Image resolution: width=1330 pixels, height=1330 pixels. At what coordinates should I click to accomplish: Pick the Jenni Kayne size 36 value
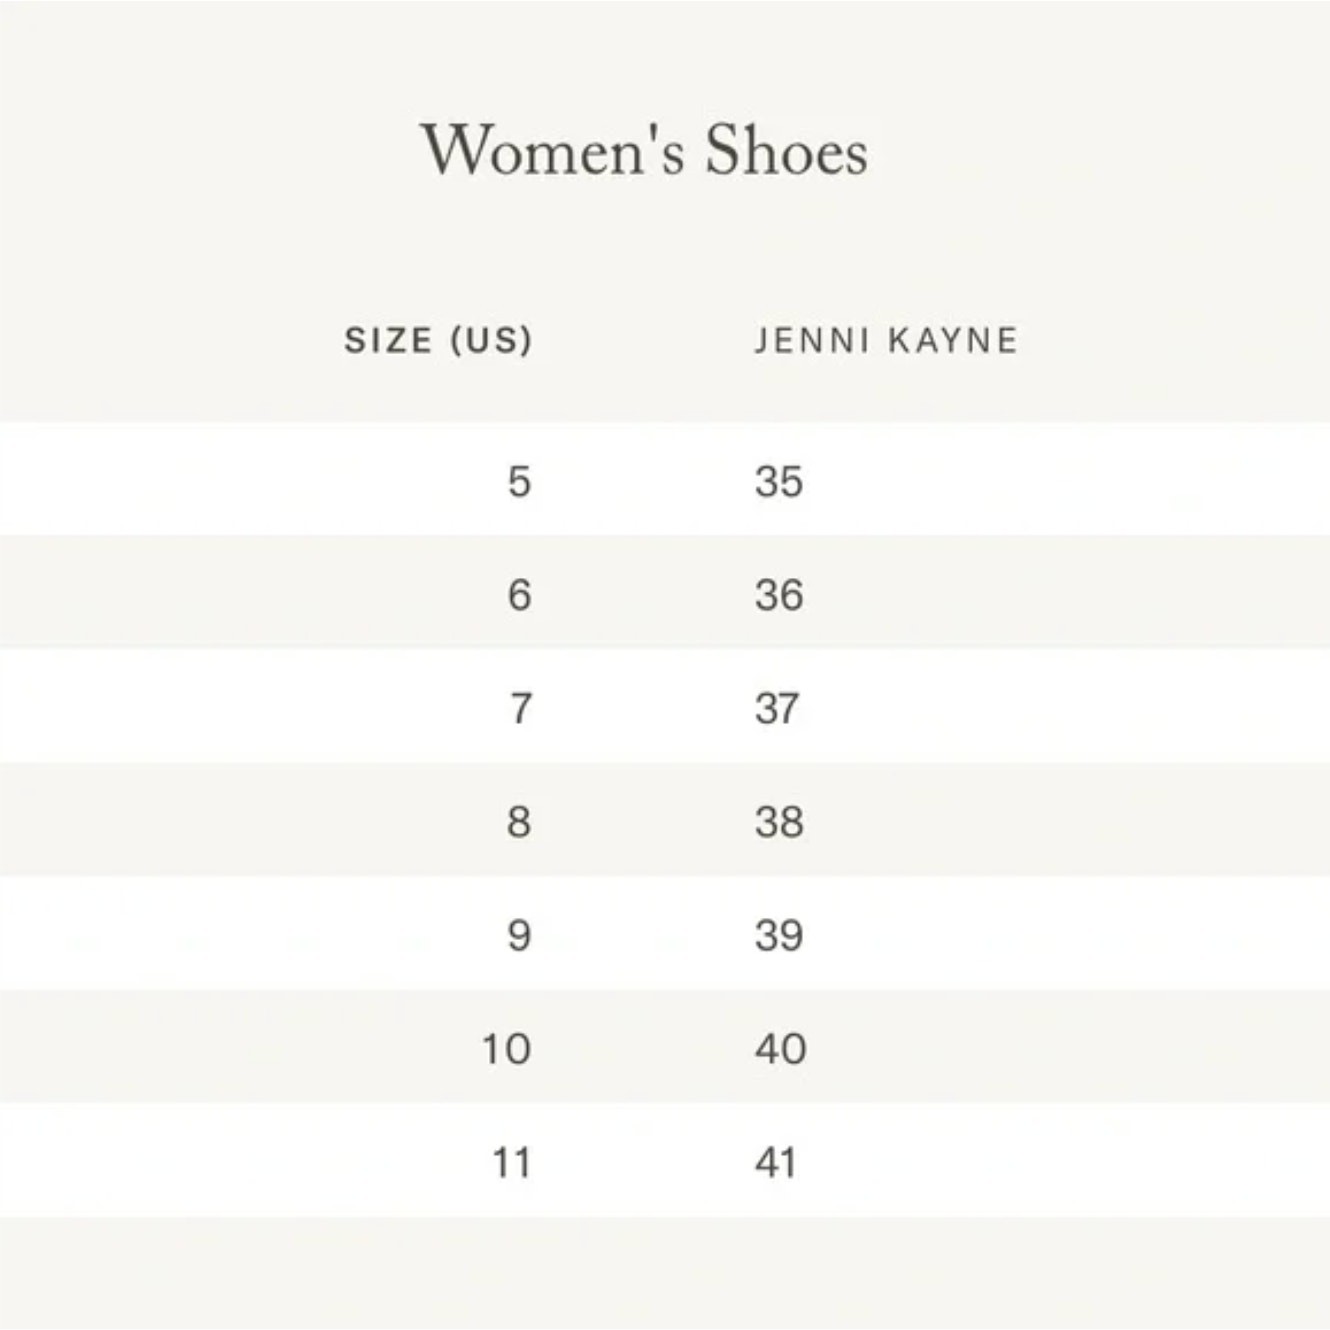point(779,595)
